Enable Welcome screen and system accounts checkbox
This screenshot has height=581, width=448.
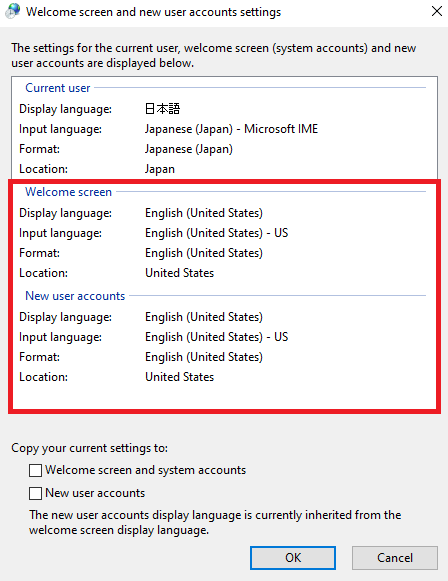coord(35,471)
